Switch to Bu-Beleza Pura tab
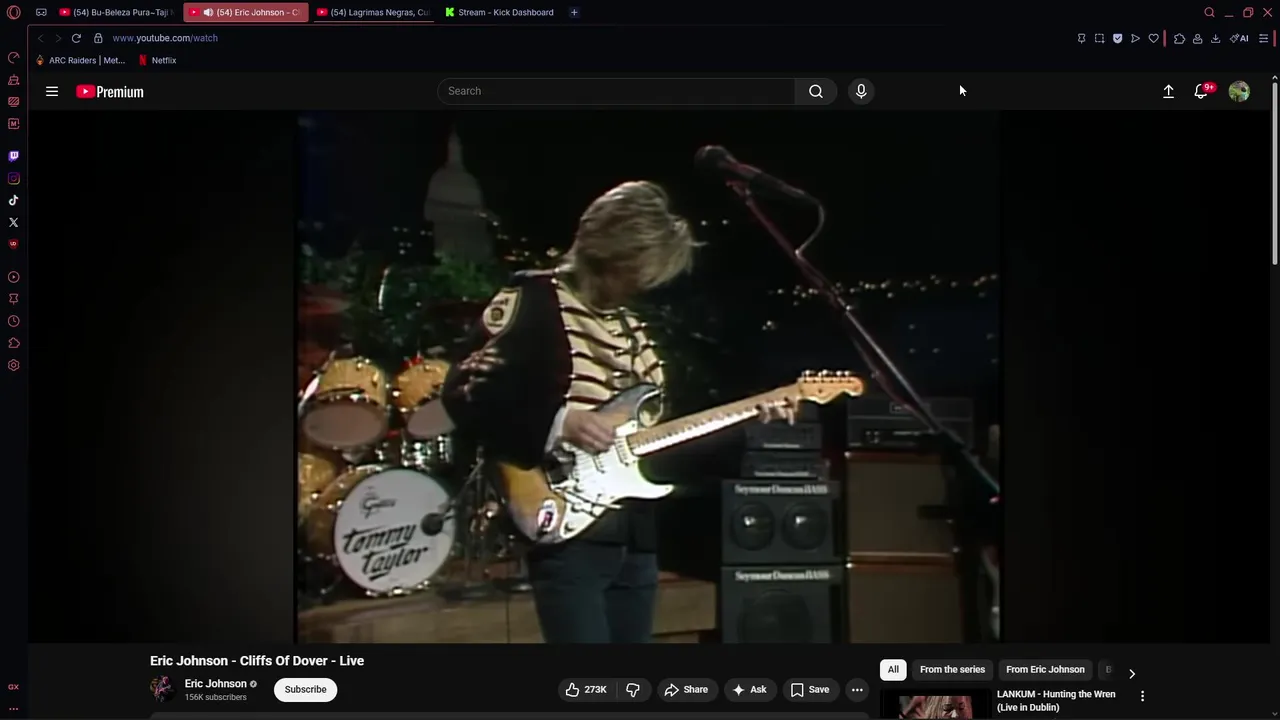 tap(115, 12)
